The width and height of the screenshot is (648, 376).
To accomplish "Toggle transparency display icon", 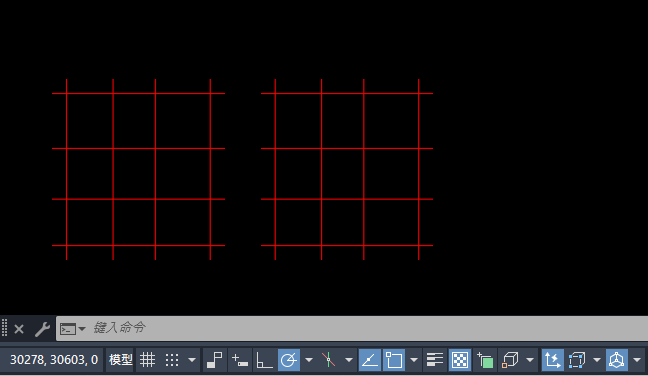I will click(x=460, y=360).
